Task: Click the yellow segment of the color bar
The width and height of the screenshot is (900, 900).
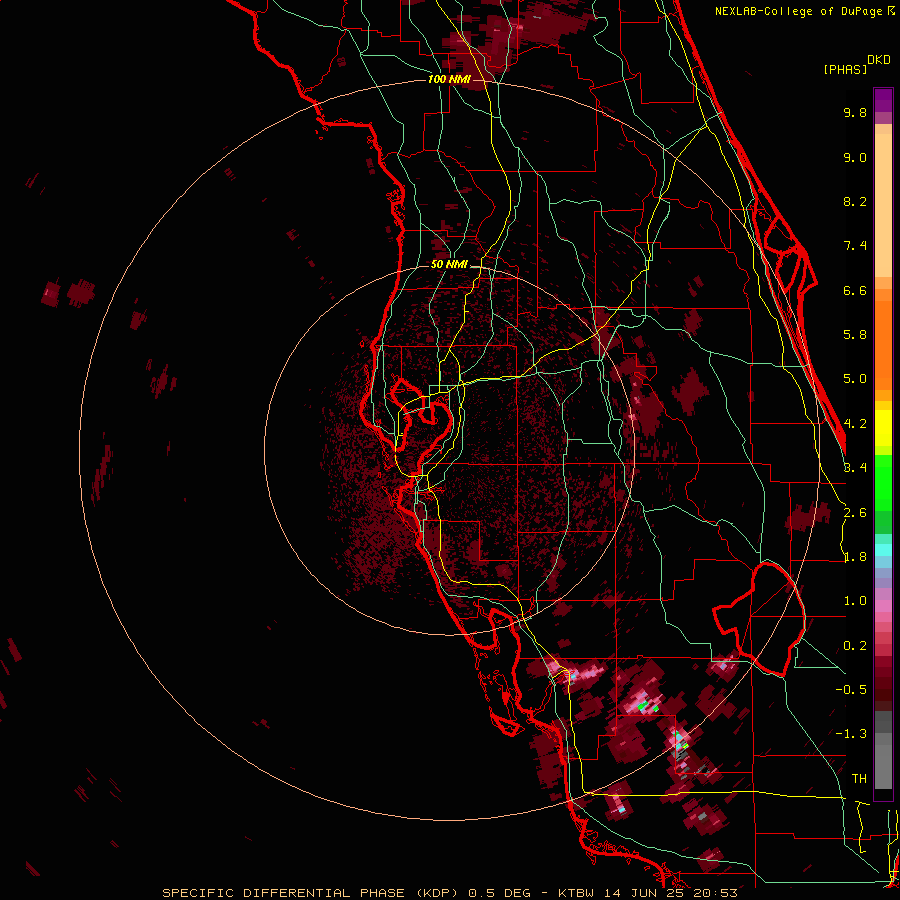Action: [x=883, y=428]
